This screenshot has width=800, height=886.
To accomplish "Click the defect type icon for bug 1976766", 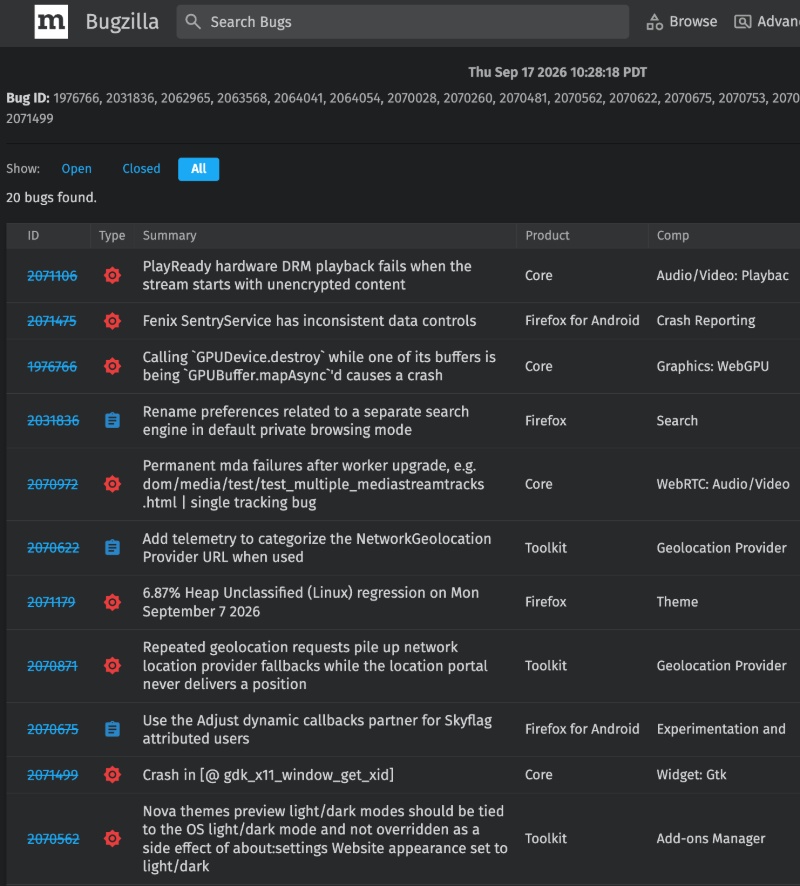I will [x=112, y=366].
